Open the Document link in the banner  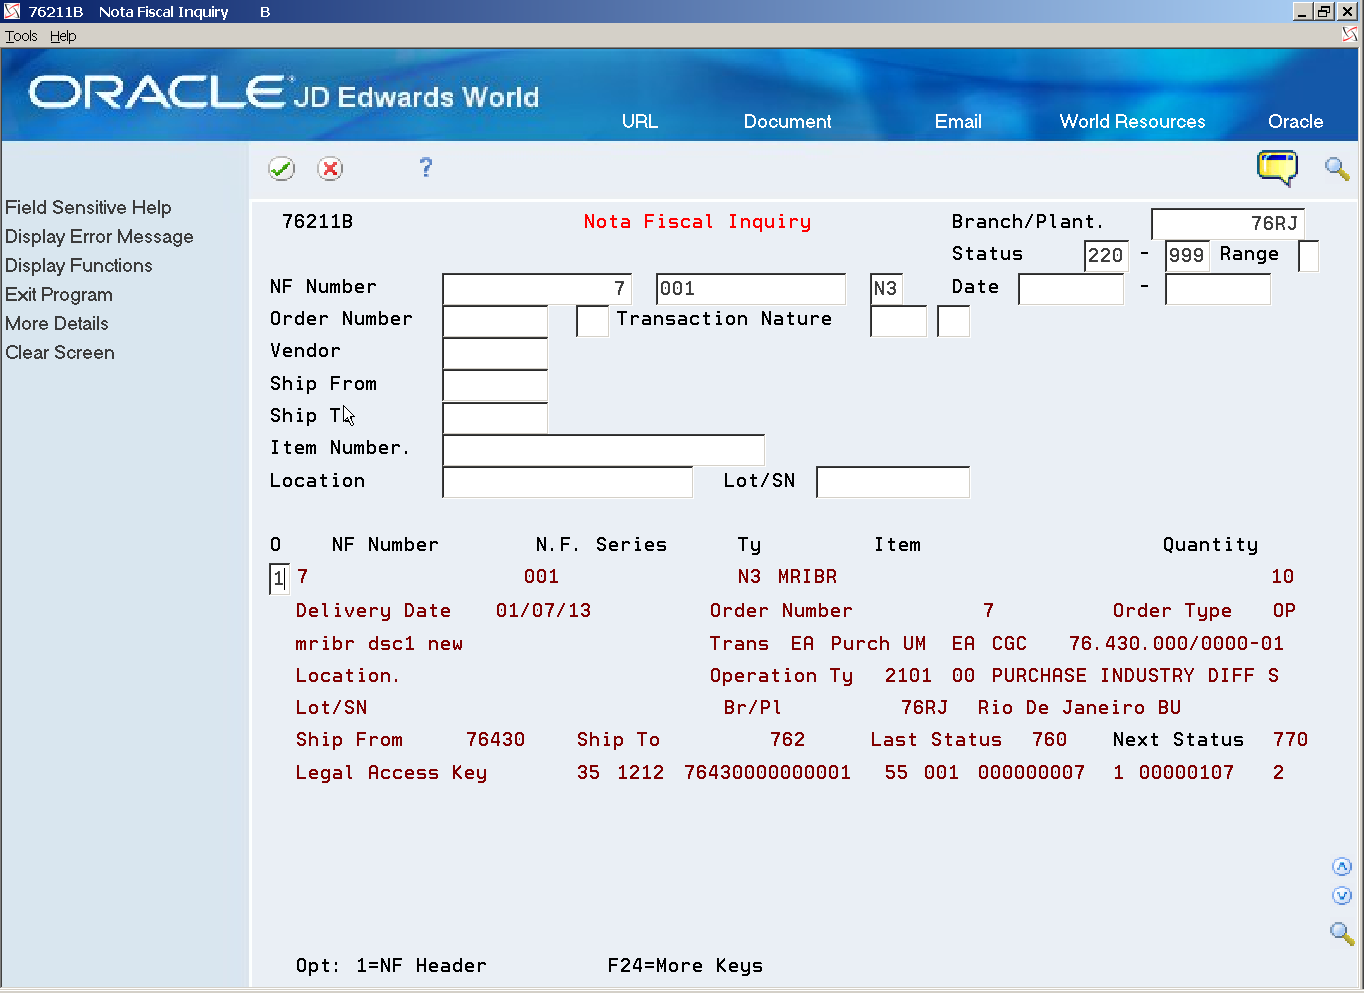(787, 121)
